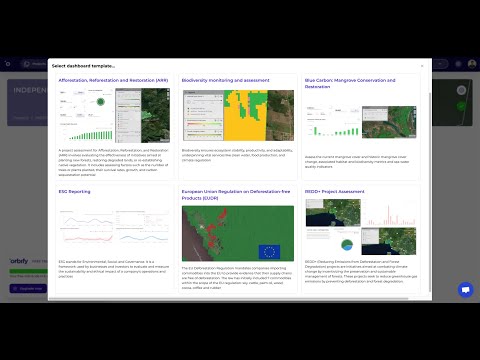Click the horizontal scrollbar at dialog bottom

tap(229, 299)
